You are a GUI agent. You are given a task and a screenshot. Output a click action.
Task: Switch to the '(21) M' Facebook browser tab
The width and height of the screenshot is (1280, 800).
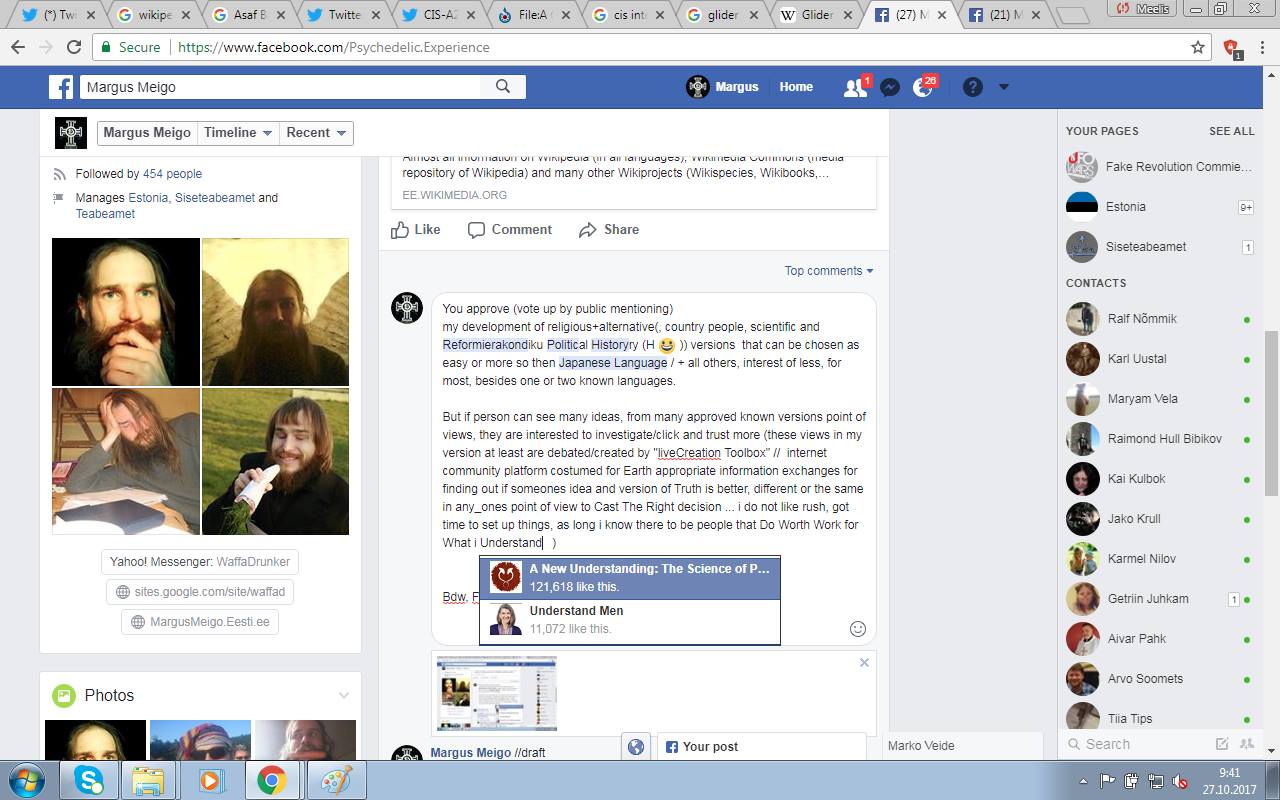(x=1006, y=15)
